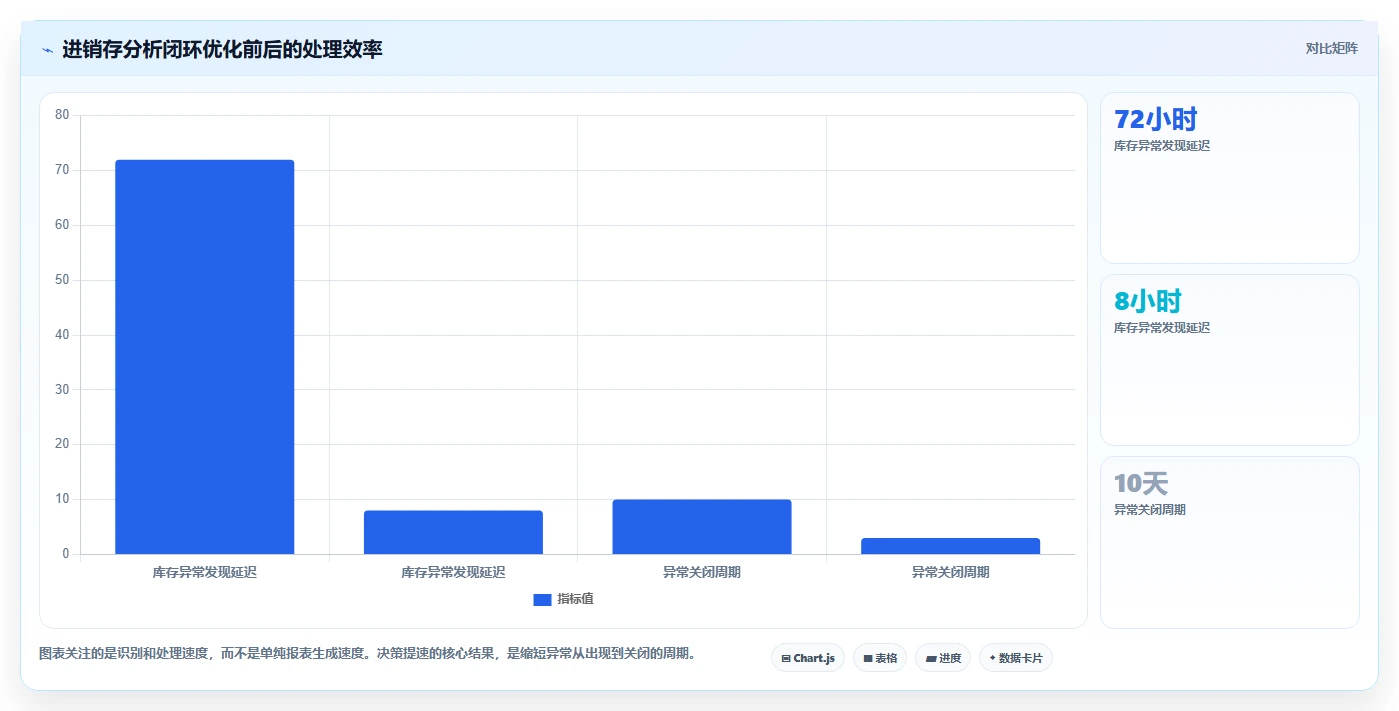Click 异常关闭周期 caption under 10天
Image resolution: width=1399 pixels, height=711 pixels.
coord(1150,510)
